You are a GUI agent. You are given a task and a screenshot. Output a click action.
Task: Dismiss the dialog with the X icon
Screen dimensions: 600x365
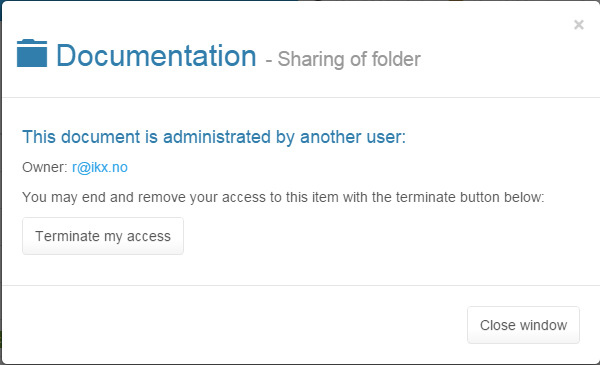pyautogui.click(x=579, y=25)
